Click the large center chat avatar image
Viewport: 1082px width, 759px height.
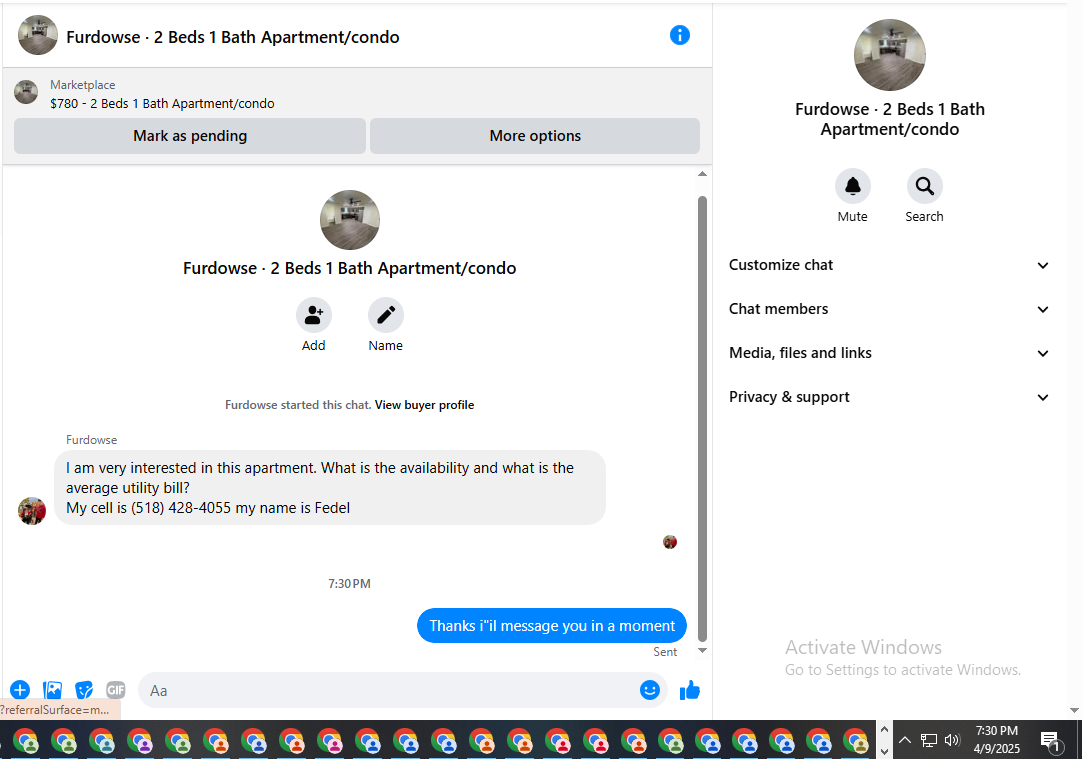point(350,220)
